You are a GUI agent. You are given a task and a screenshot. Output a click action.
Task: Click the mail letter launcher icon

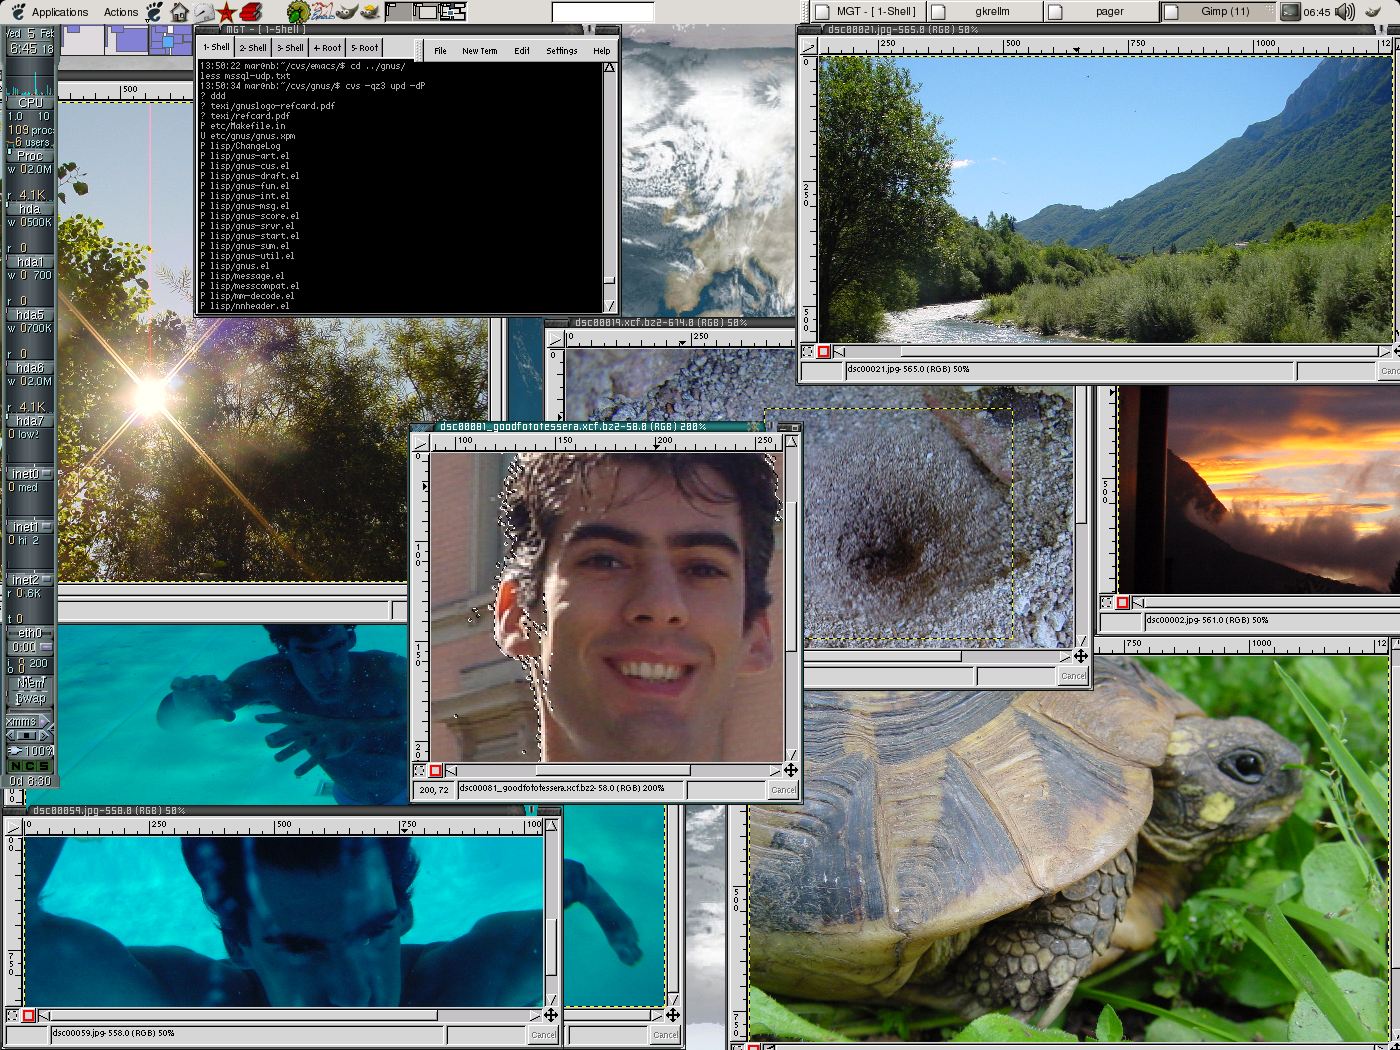click(x=204, y=12)
